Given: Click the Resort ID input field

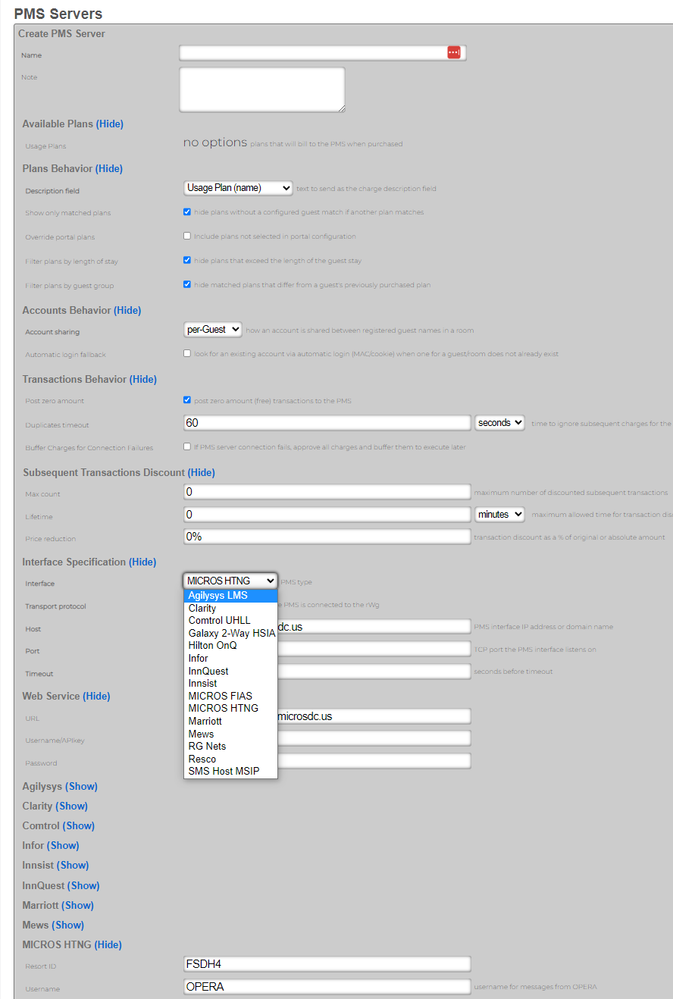Looking at the screenshot, I should point(327,964).
